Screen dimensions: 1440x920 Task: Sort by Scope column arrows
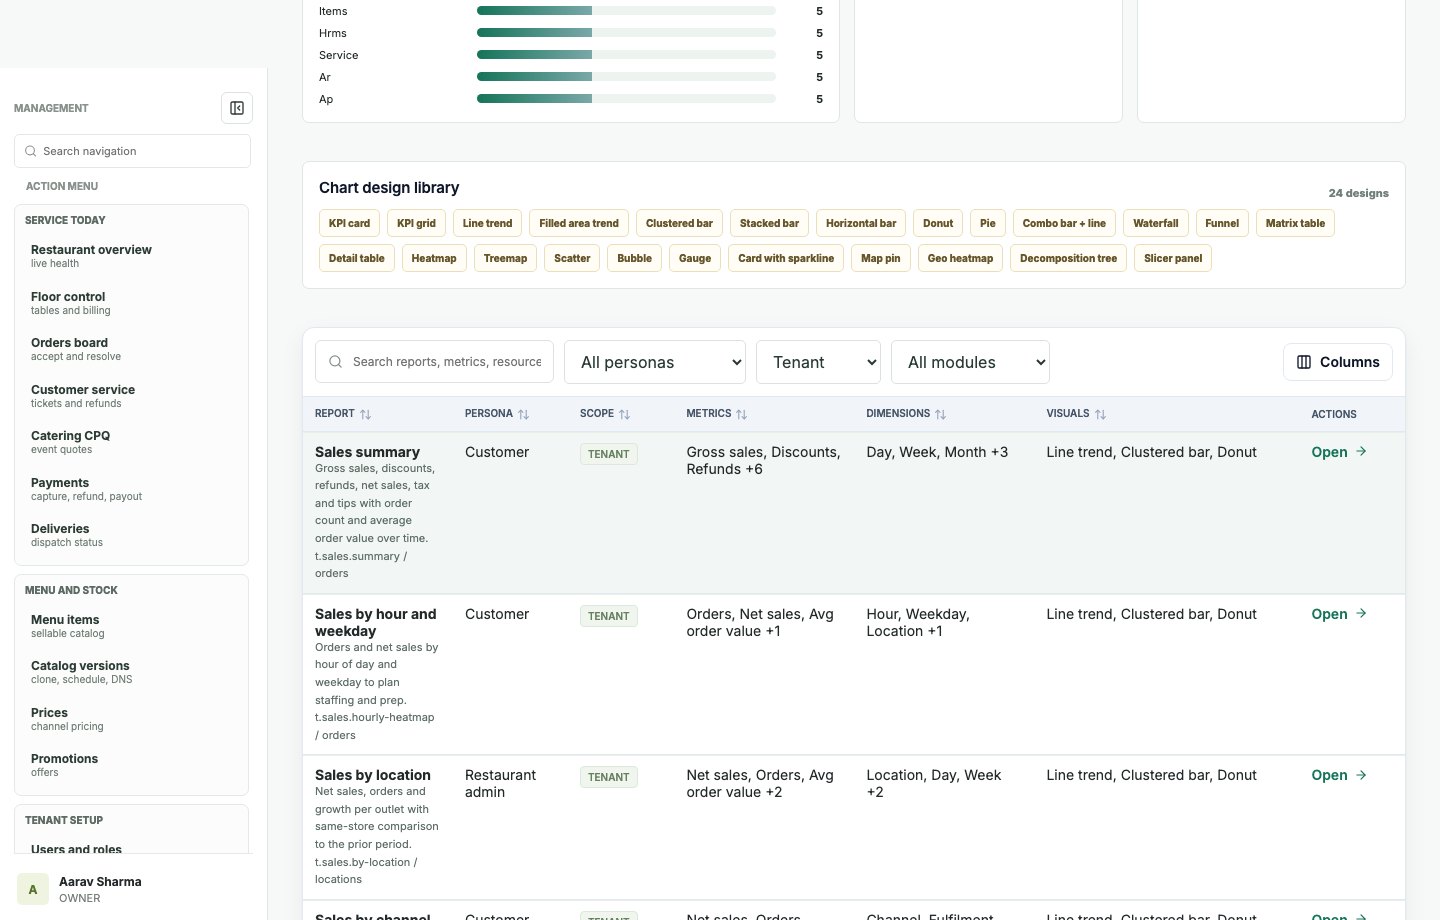pos(624,414)
